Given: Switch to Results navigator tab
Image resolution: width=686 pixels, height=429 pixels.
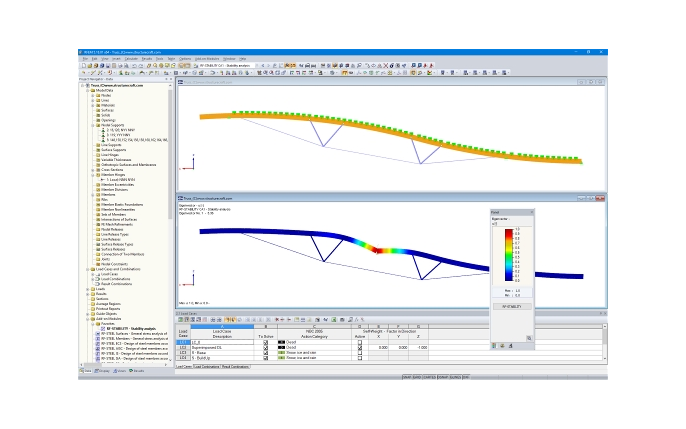Looking at the screenshot, I should (137, 371).
